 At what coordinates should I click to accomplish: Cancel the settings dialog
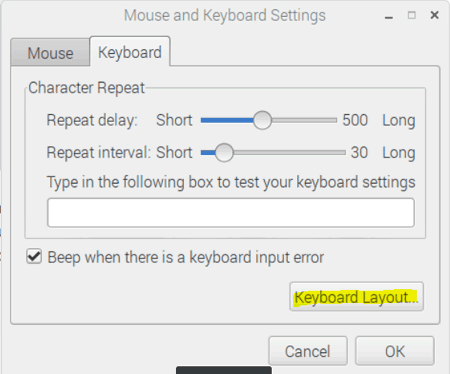click(308, 351)
